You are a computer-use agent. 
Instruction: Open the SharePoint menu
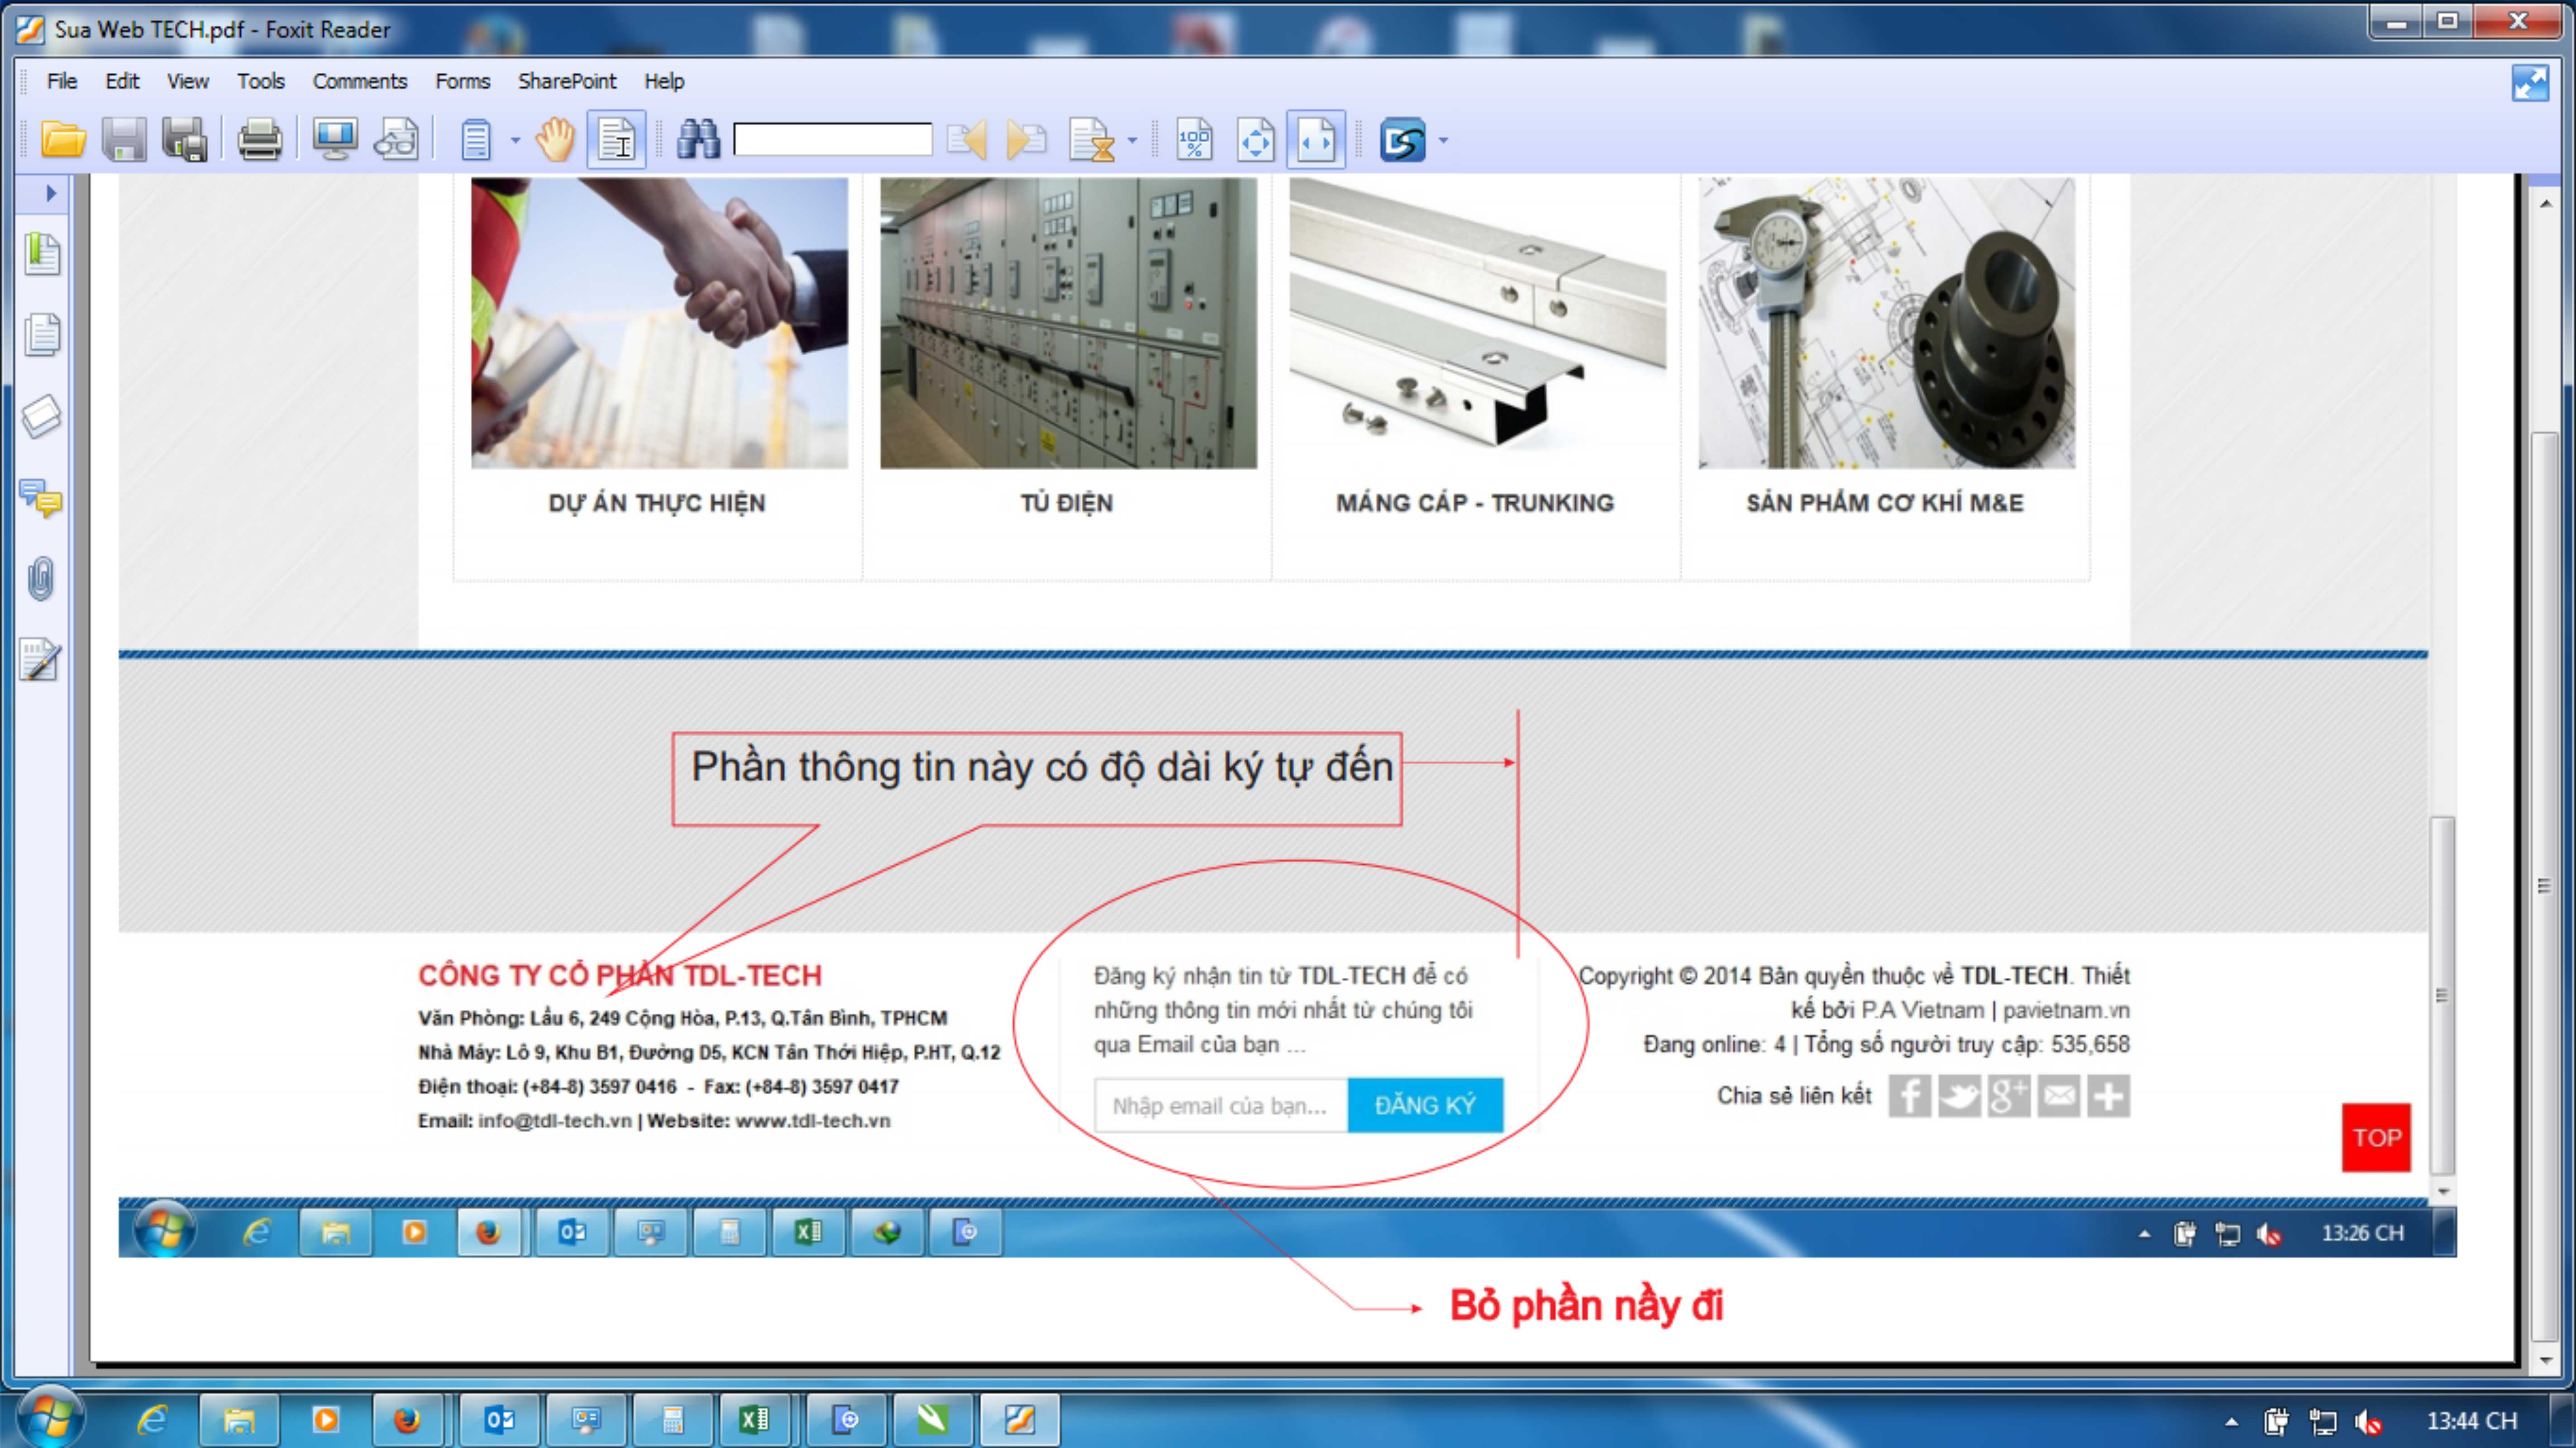(x=567, y=81)
